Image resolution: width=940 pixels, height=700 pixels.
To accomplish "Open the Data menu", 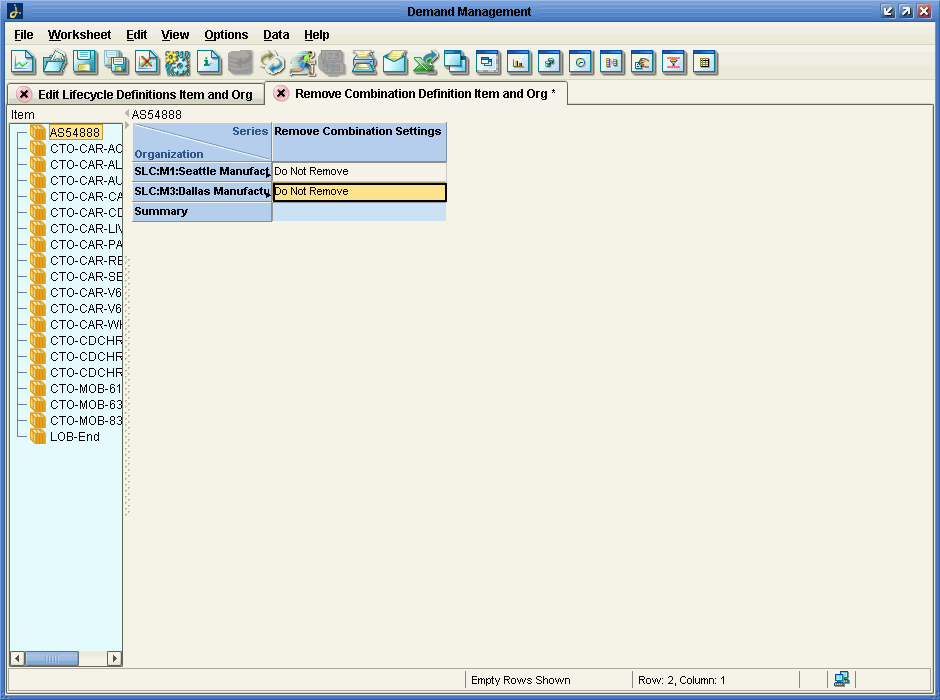I will (x=276, y=35).
